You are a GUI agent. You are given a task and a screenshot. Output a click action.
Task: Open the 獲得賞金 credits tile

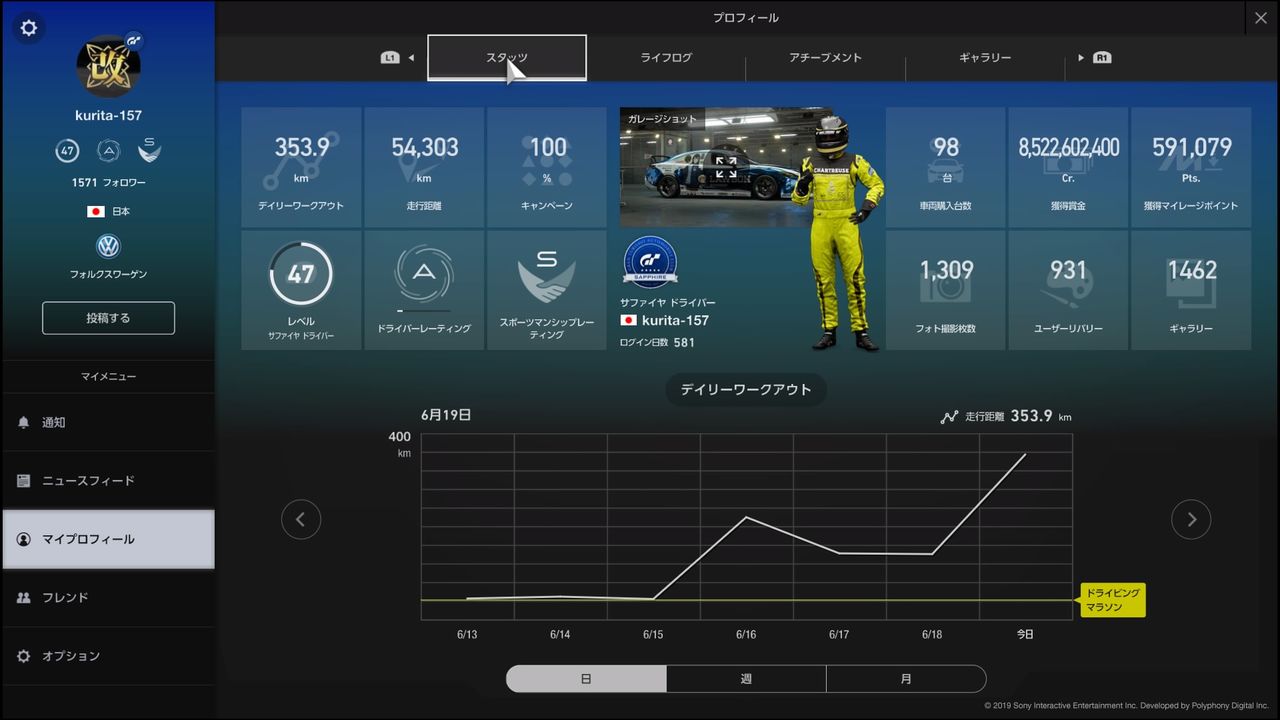click(x=1068, y=167)
